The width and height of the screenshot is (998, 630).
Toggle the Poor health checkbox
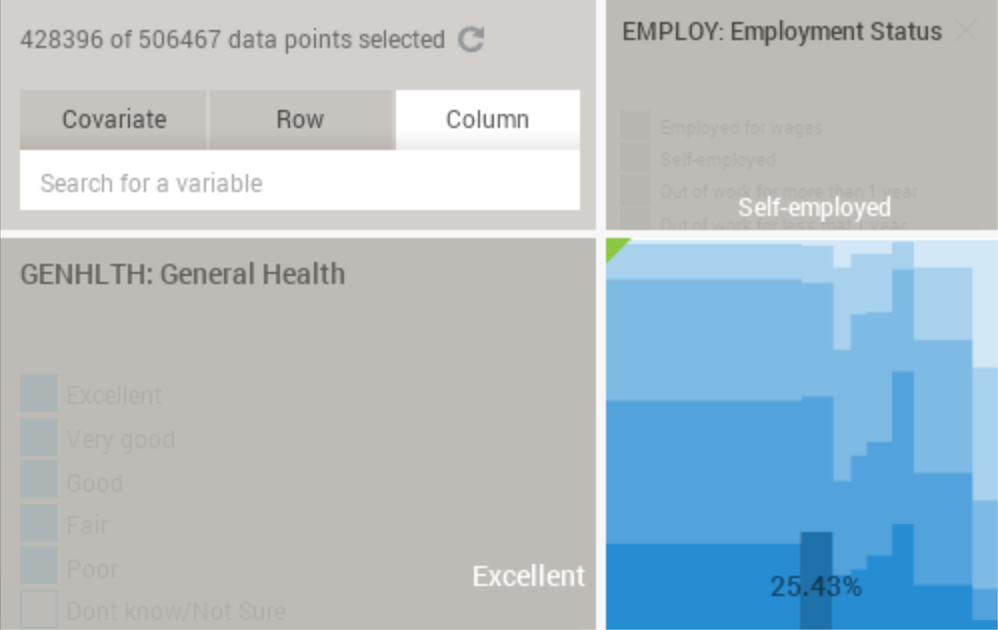(x=39, y=566)
